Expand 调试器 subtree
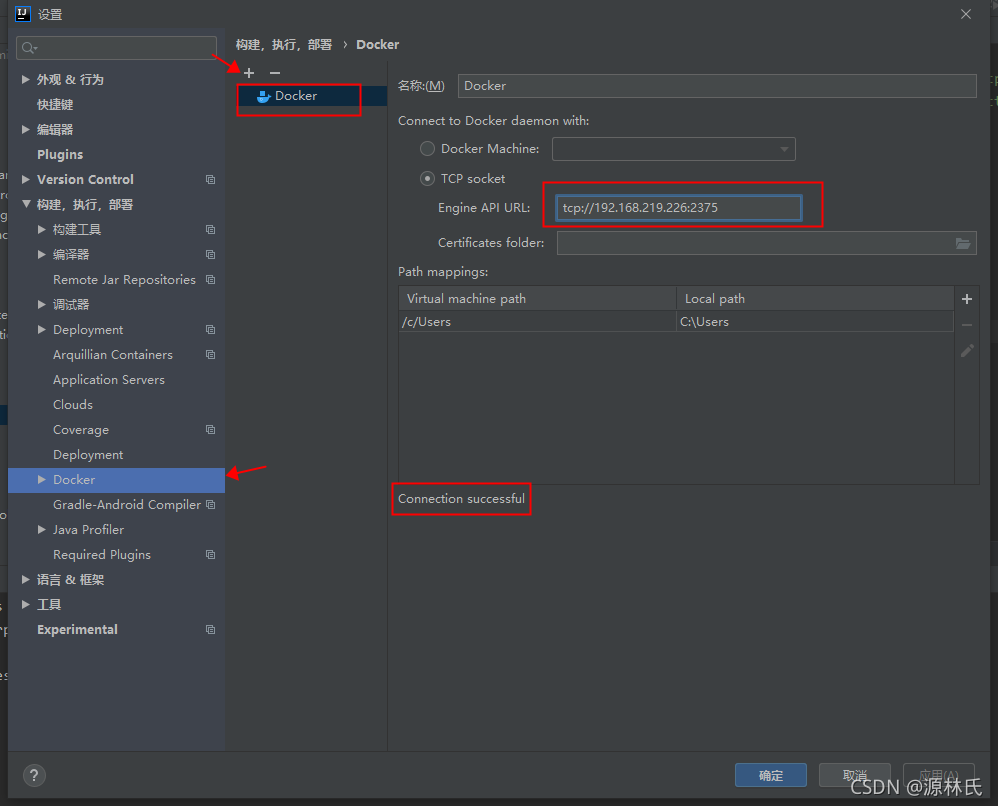This screenshot has height=806, width=998. point(41,305)
